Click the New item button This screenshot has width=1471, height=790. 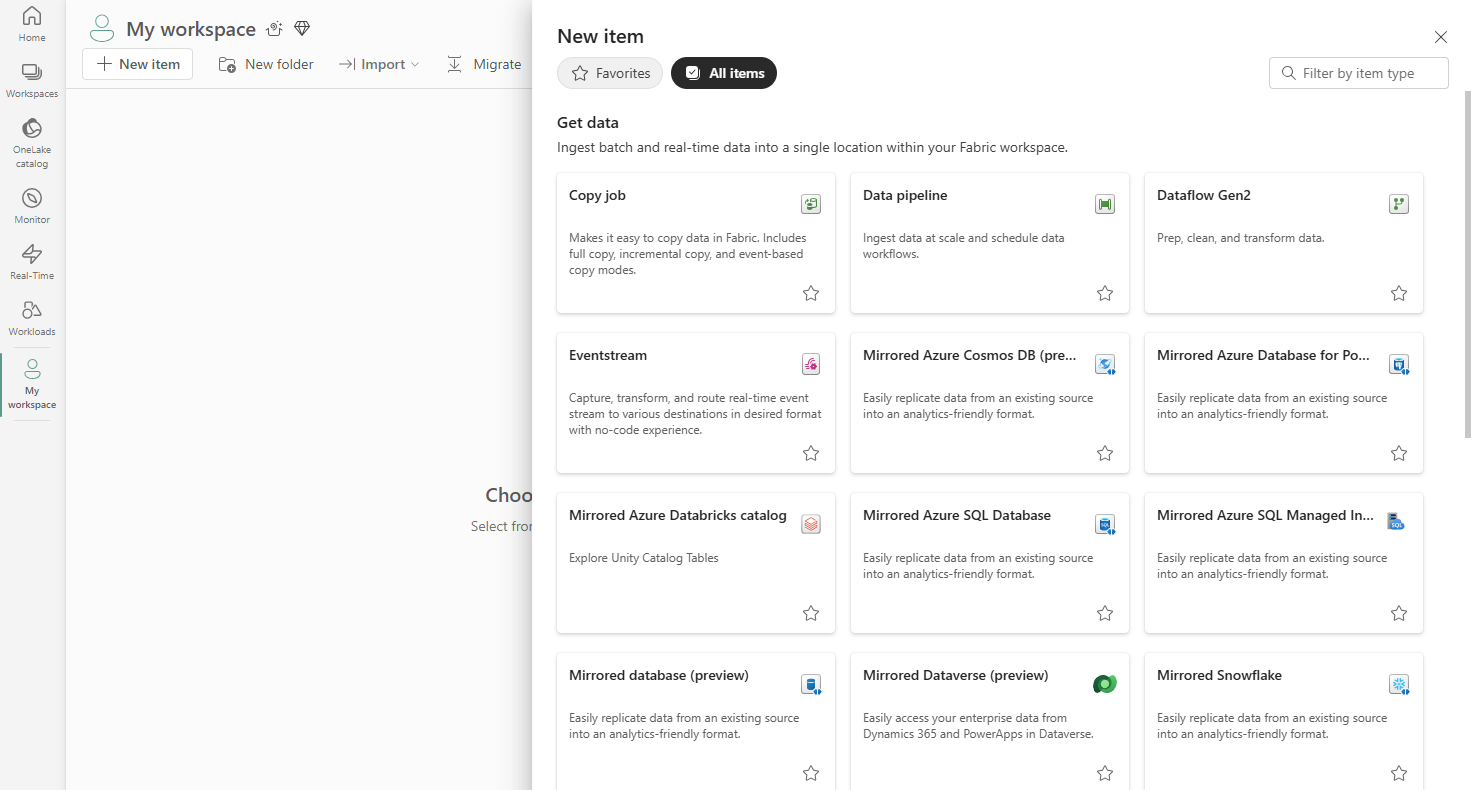pos(138,64)
